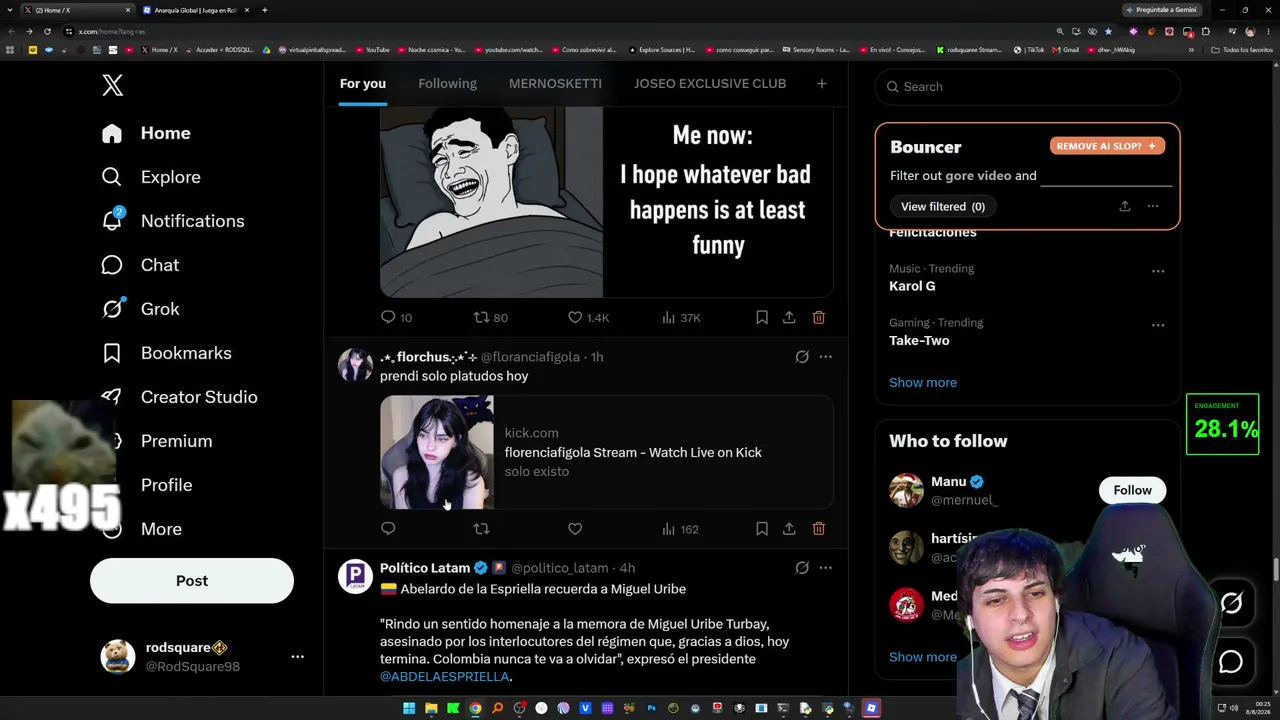Open the MERNOSKETTI timeline tab
Viewport: 1280px width, 720px height.
click(555, 84)
